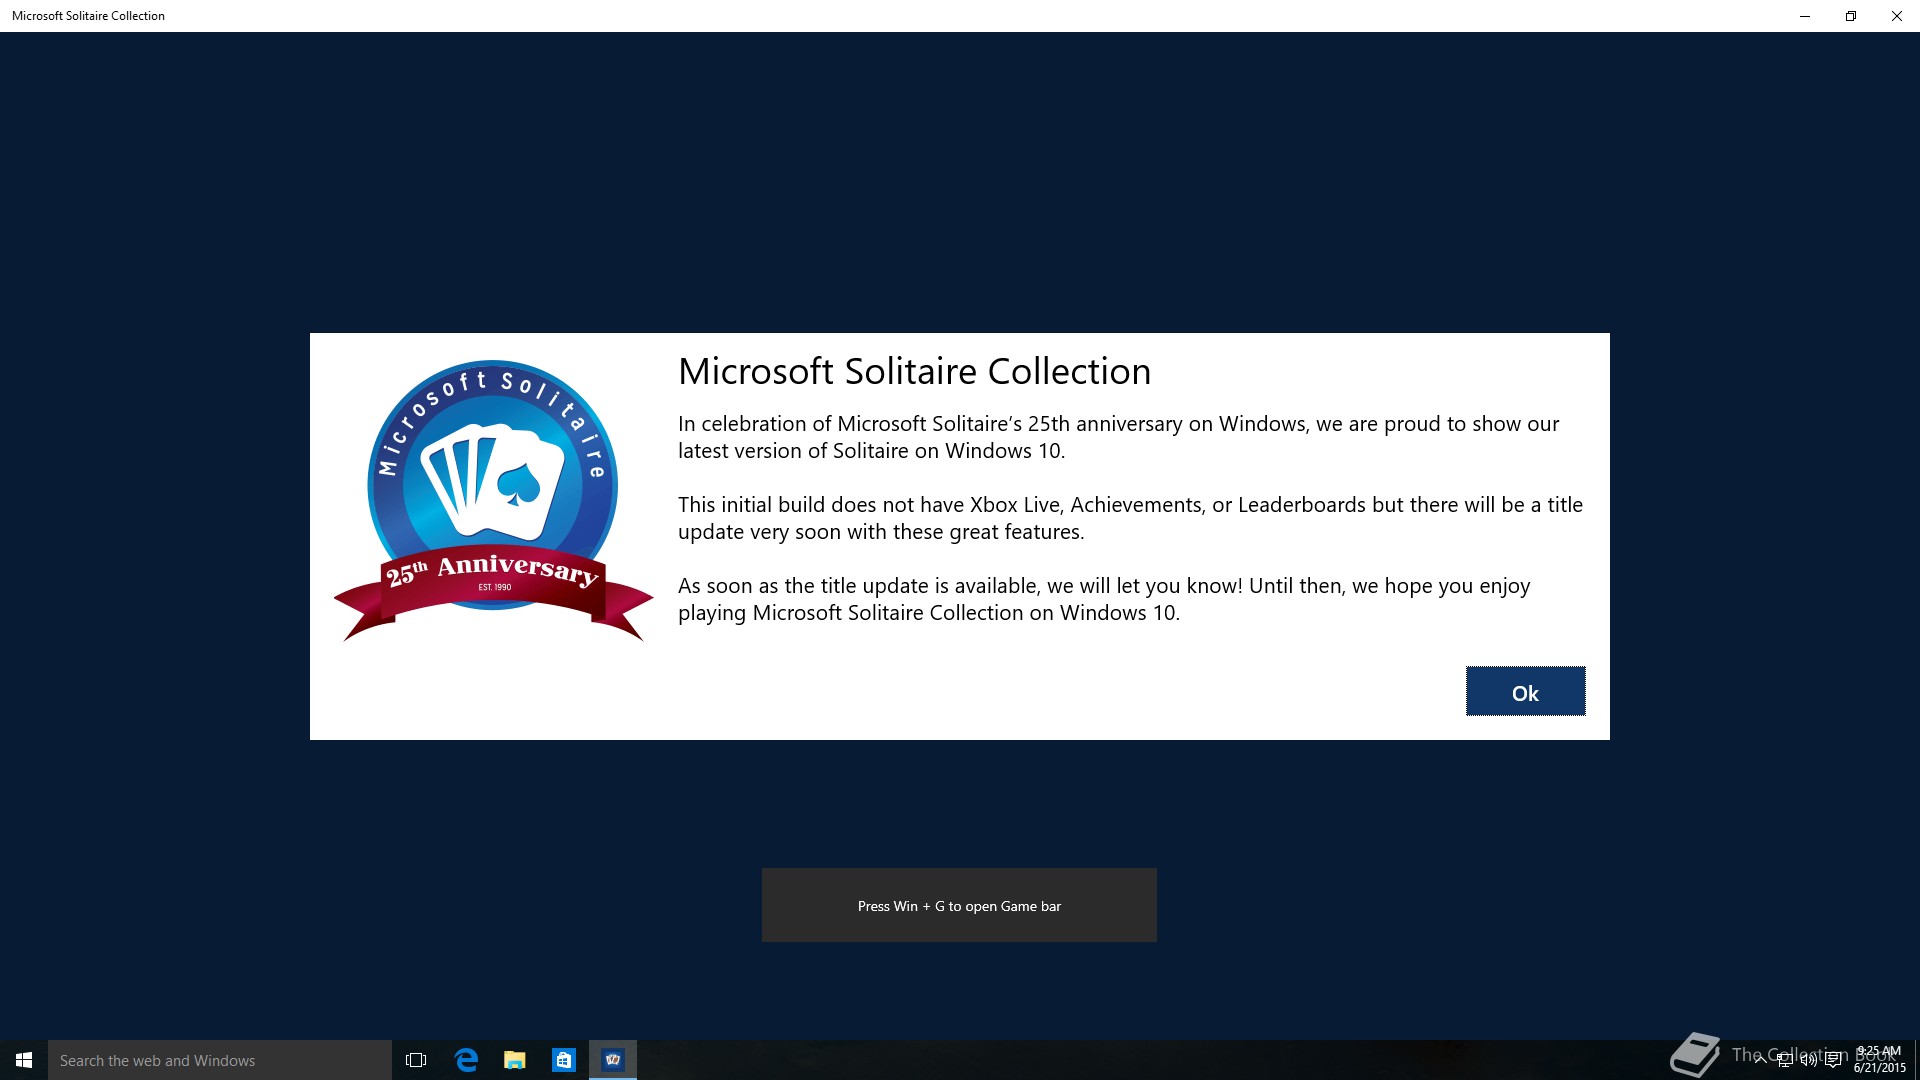
Task: Click the dialog heading 'Microsoft Solitaire Collection'
Action: pos(914,371)
